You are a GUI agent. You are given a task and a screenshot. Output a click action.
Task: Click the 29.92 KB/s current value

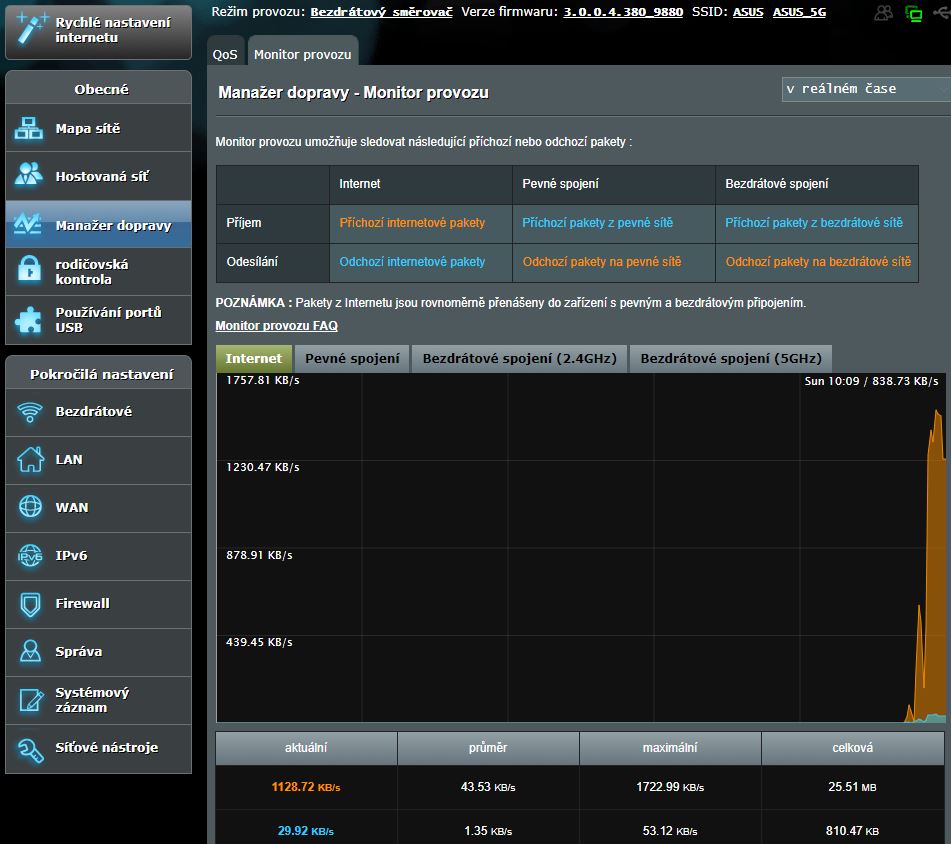tap(306, 831)
